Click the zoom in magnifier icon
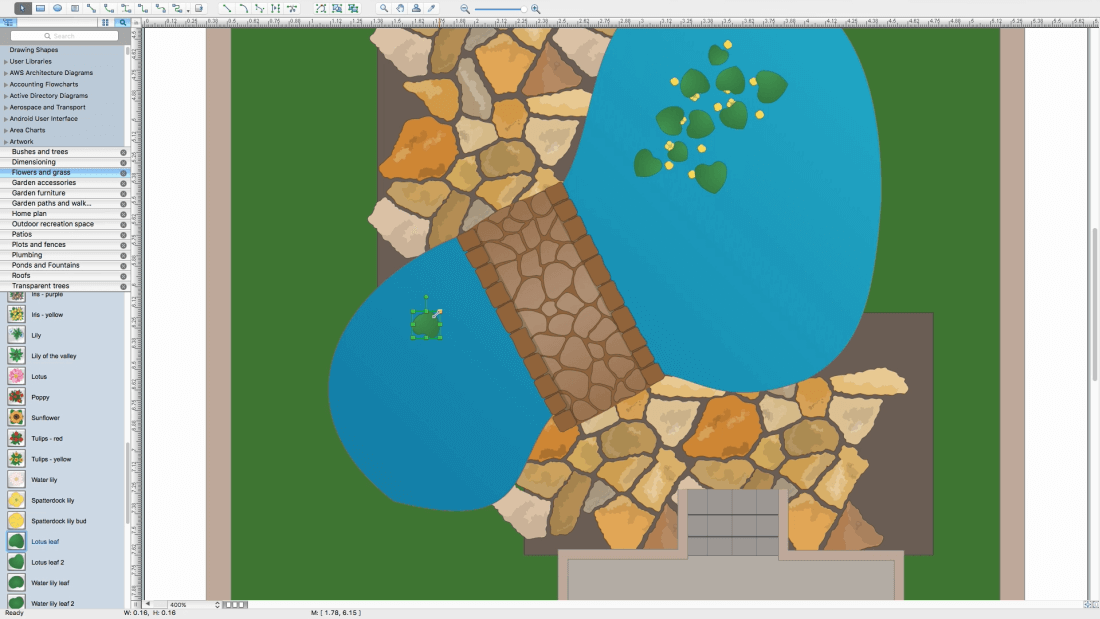This screenshot has width=1100, height=619. [535, 8]
